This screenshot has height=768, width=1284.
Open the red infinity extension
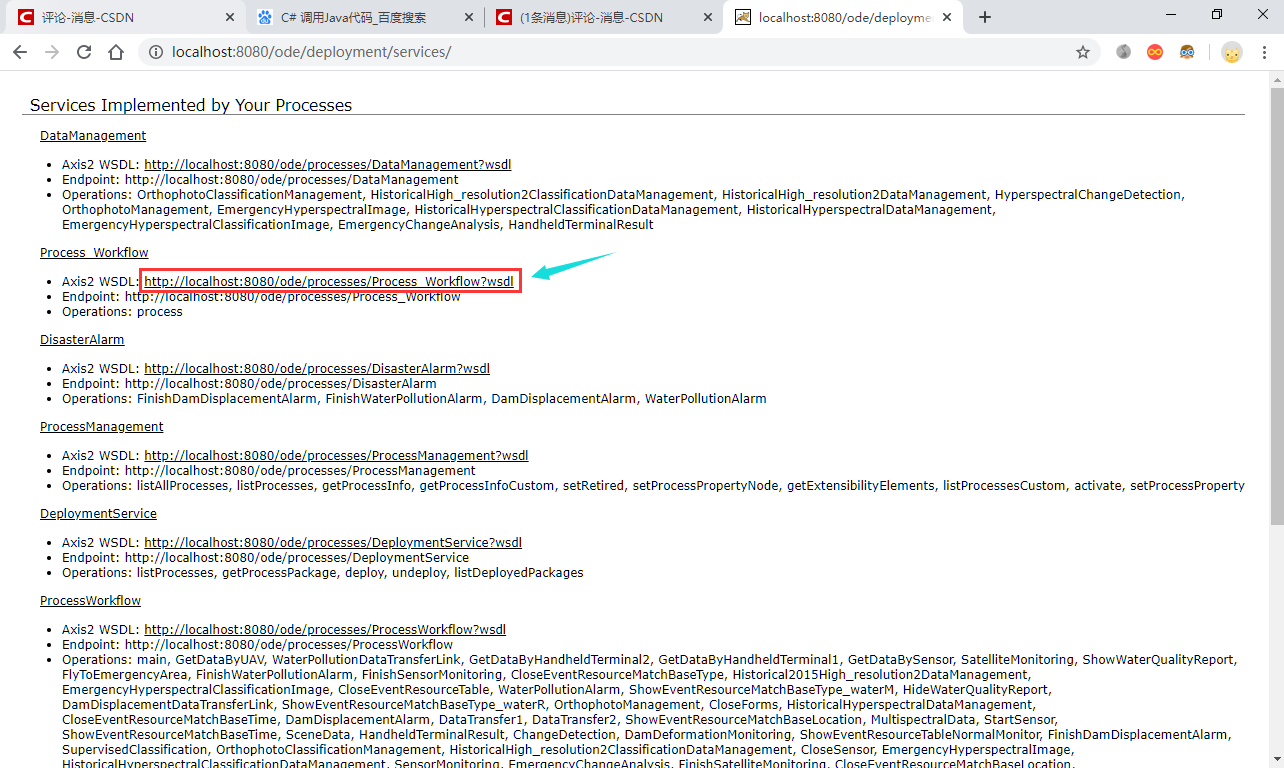pos(1155,51)
